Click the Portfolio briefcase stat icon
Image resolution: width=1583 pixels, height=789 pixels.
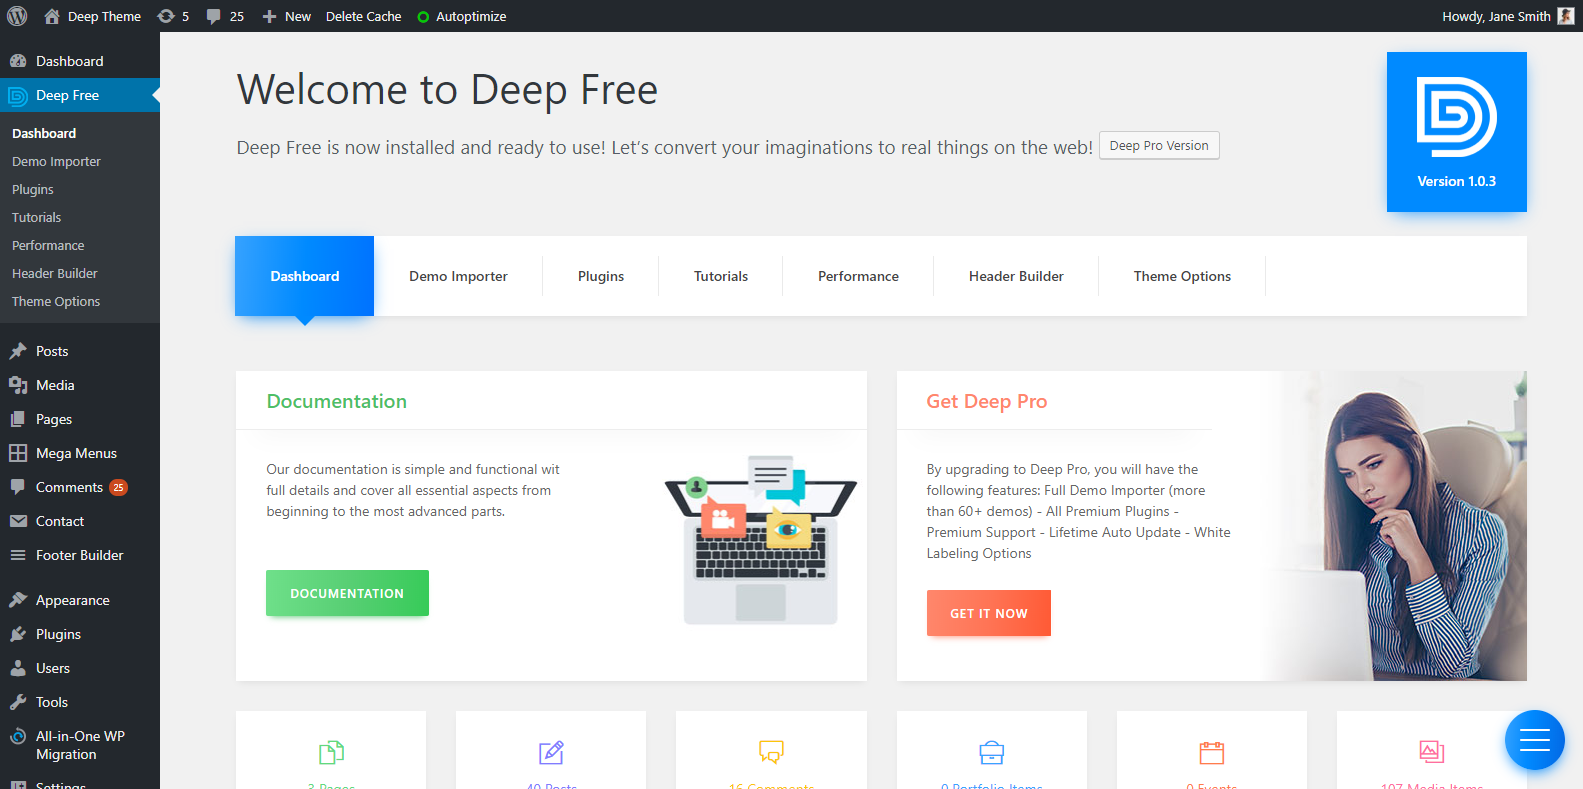coord(991,752)
